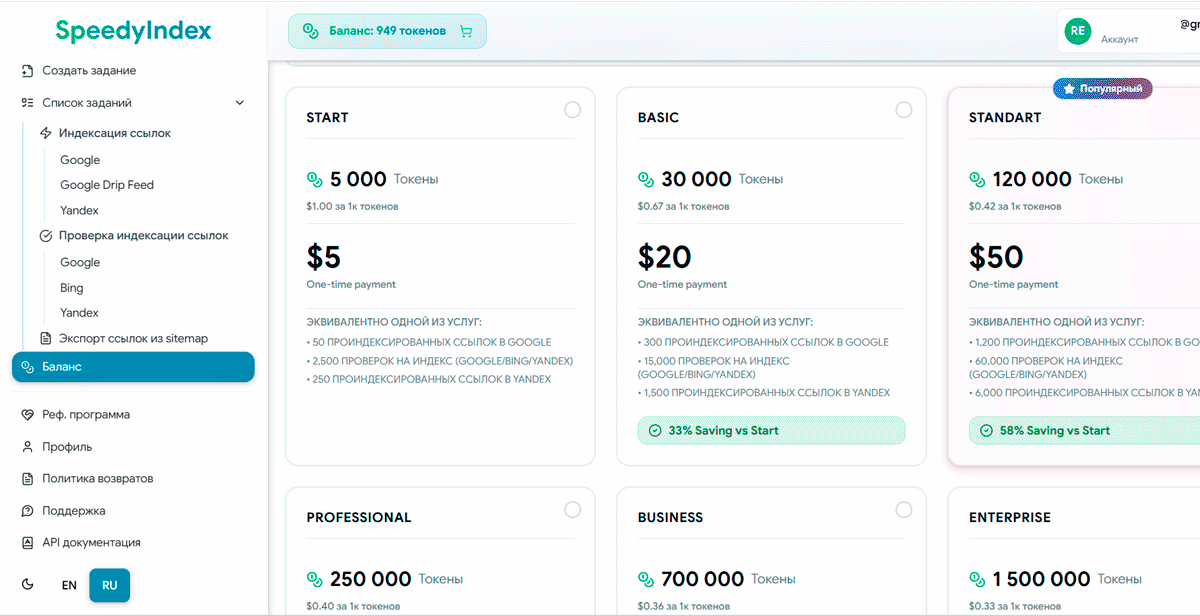Pick the BUSINESS plan radio button
This screenshot has height=616, width=1200.
904,510
